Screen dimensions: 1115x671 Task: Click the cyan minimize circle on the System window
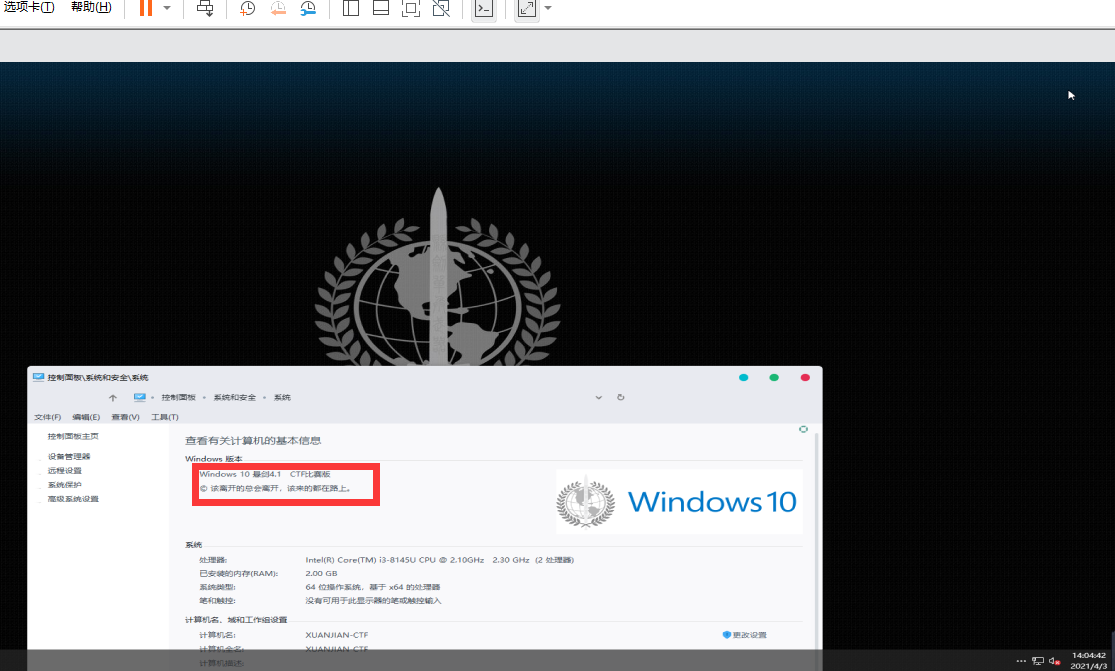743,377
